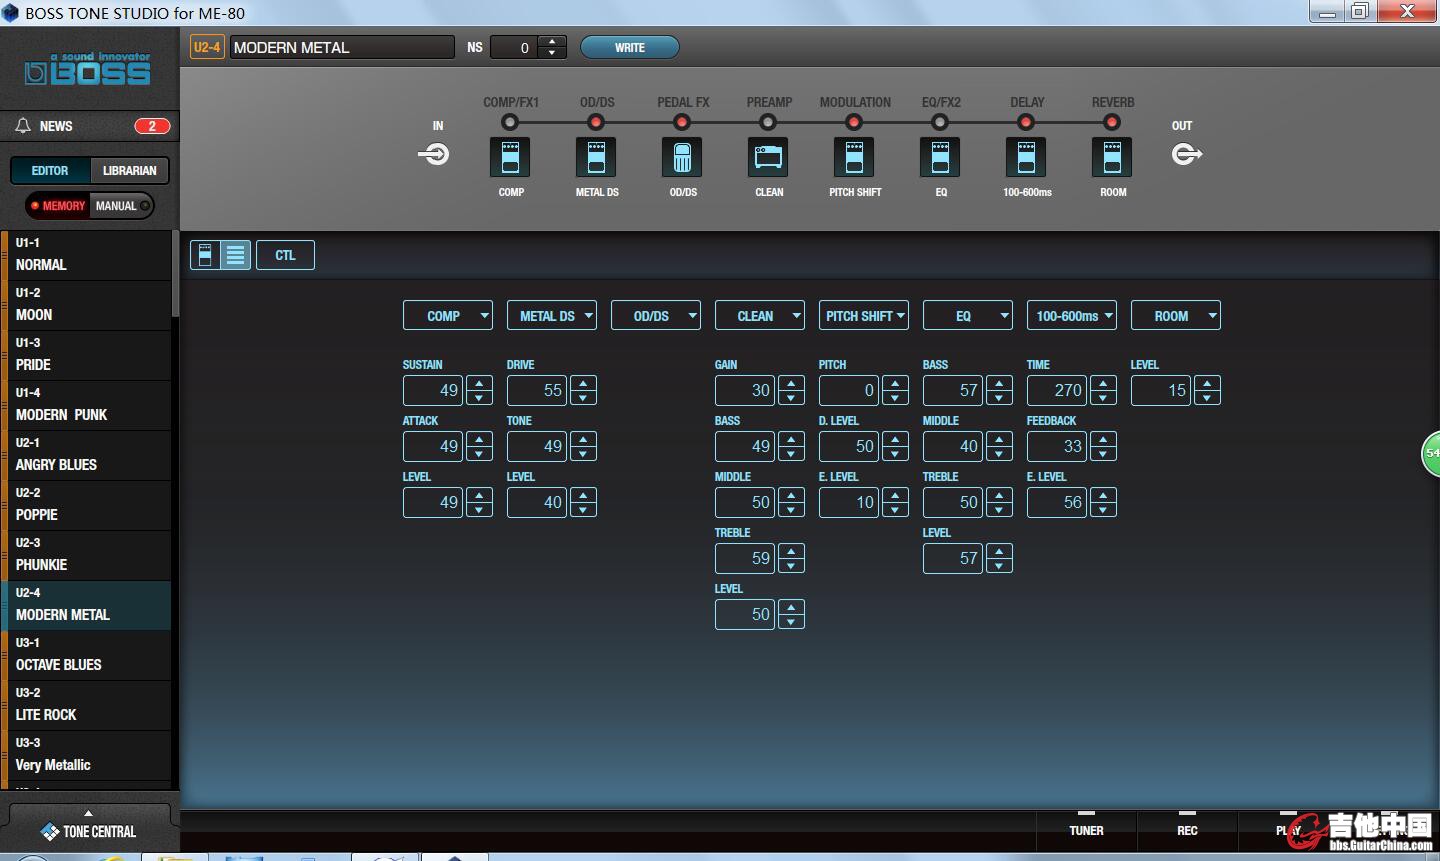Viewport: 1440px width, 861px height.
Task: Click the WRITE button
Action: [630, 47]
